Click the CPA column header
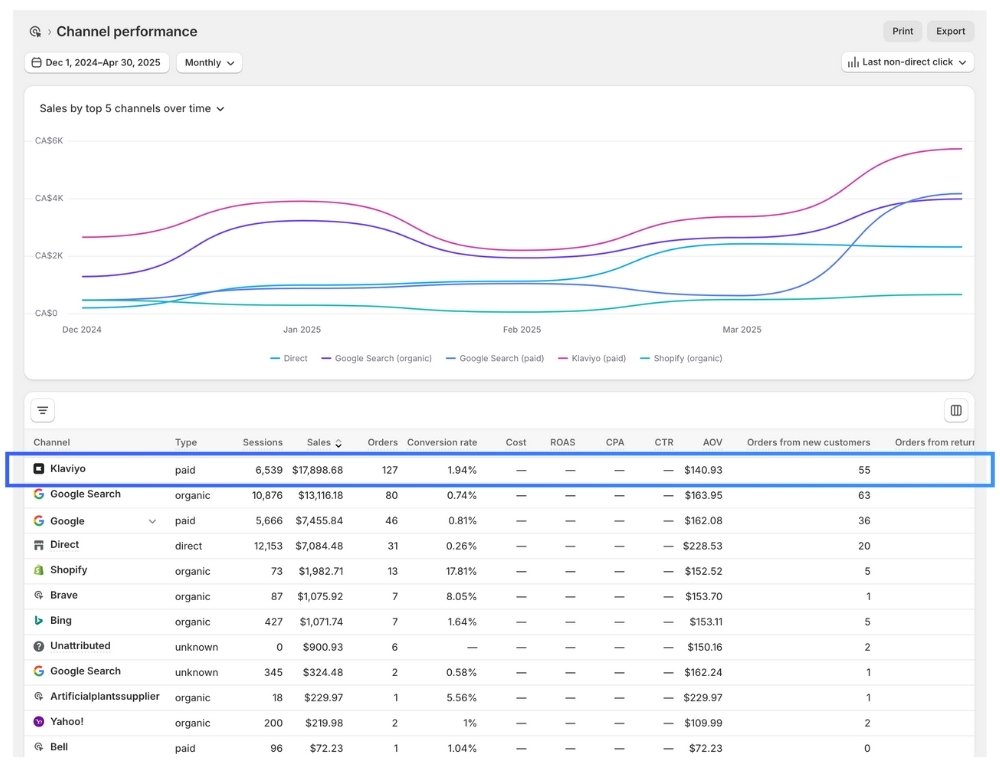Viewport: 1000px width, 767px height. pos(615,442)
